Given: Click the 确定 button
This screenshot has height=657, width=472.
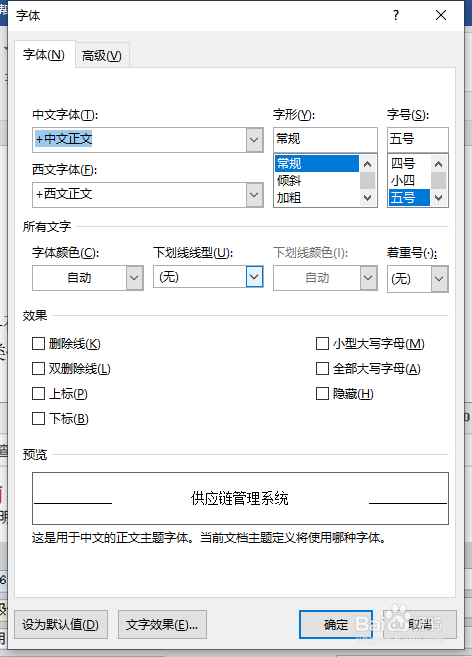Looking at the screenshot, I should (336, 624).
